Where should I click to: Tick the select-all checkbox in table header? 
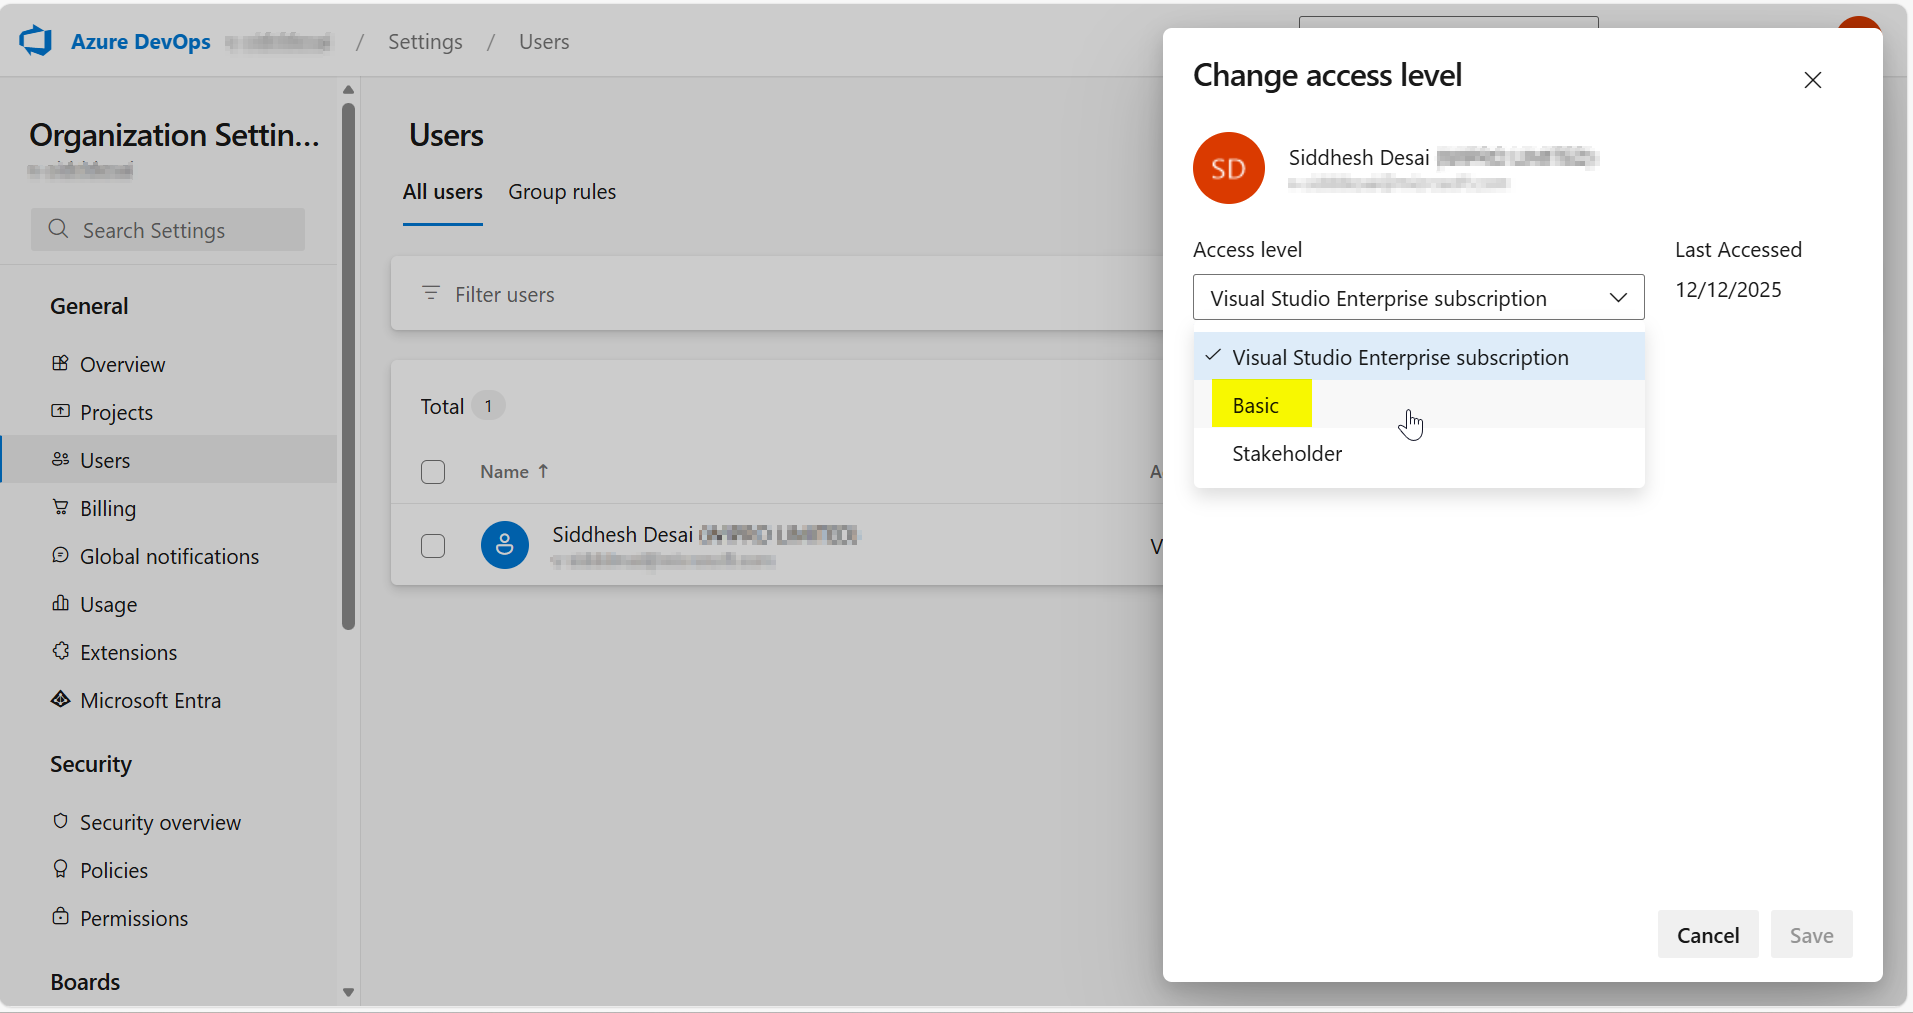click(x=433, y=472)
